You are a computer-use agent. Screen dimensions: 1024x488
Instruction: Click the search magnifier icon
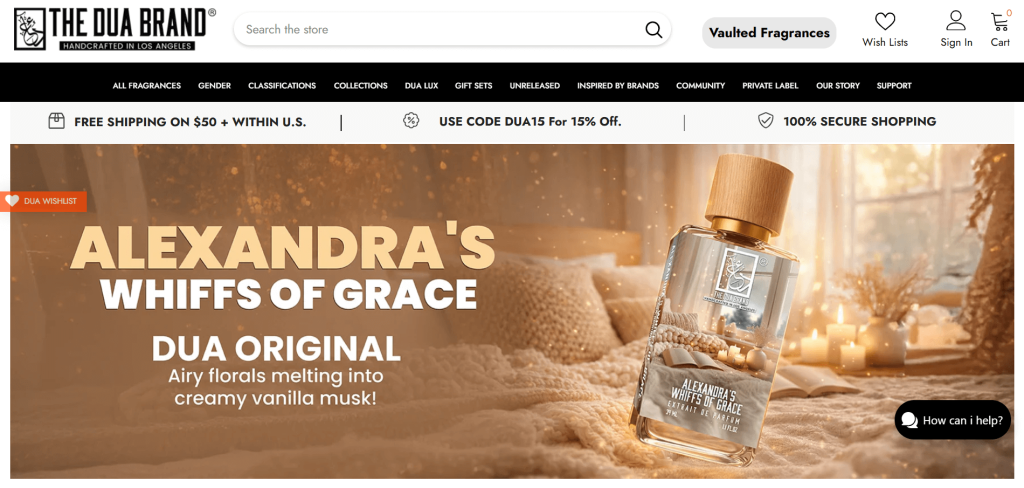pos(654,29)
